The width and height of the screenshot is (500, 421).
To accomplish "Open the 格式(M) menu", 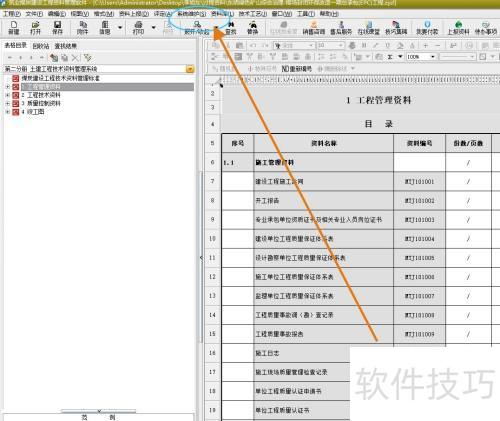I will click(104, 14).
